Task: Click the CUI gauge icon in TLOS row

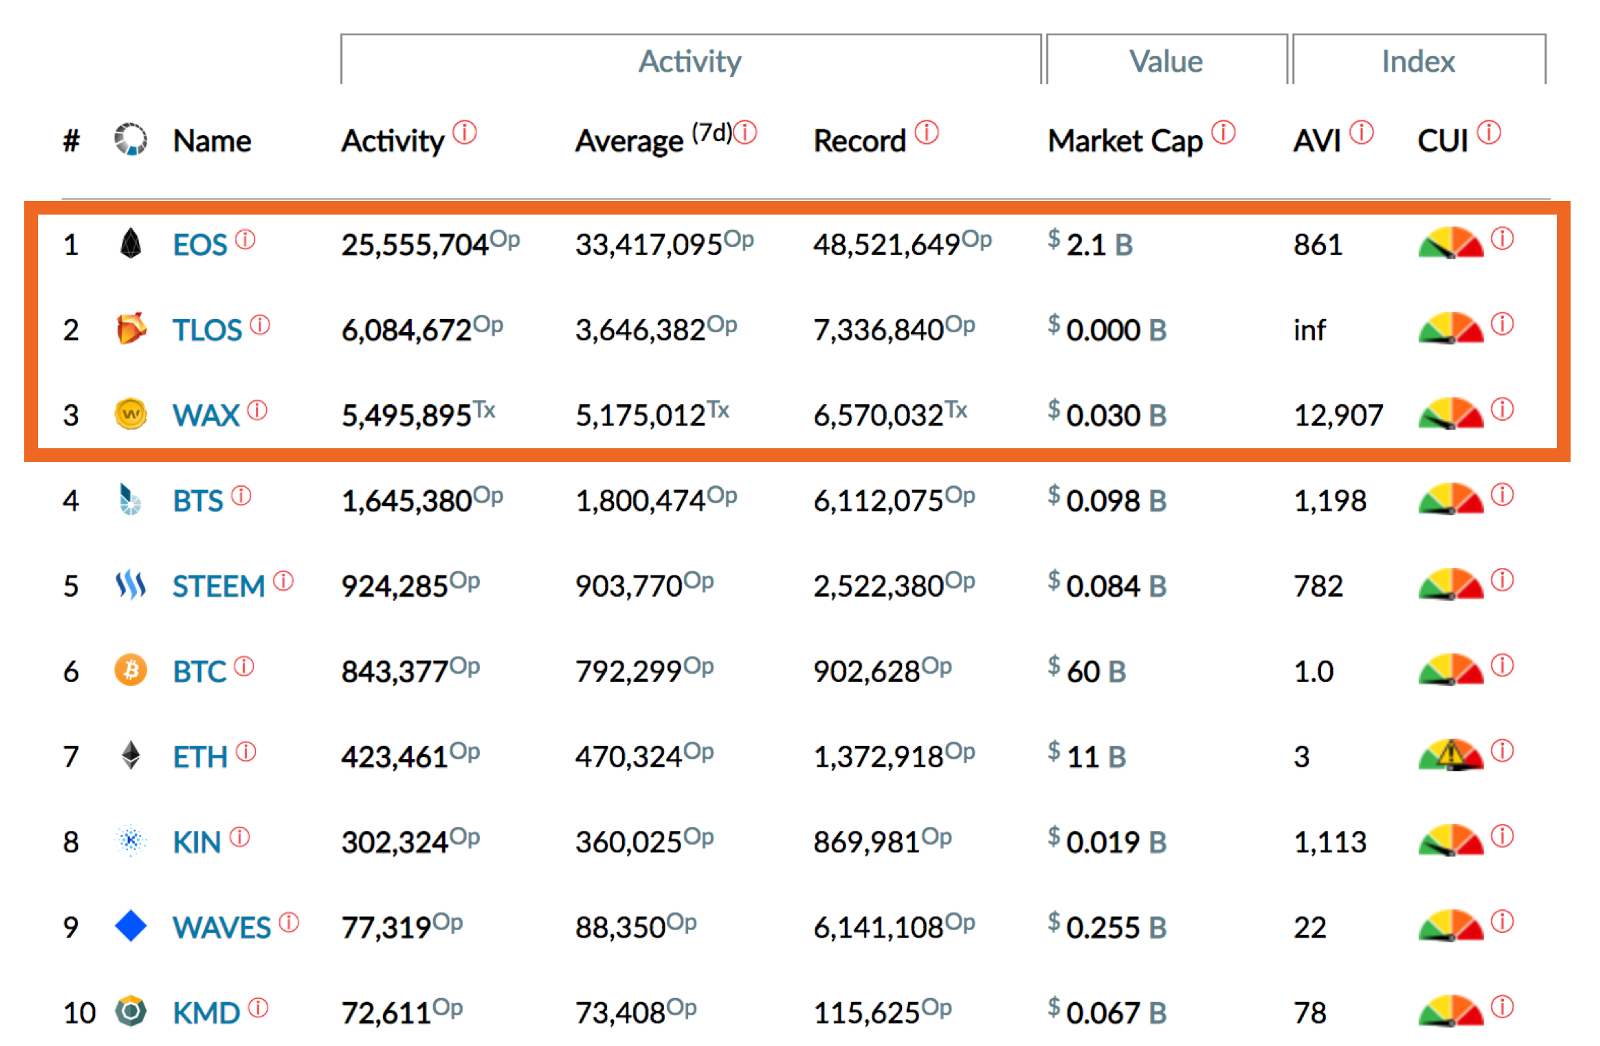Action: [1451, 328]
